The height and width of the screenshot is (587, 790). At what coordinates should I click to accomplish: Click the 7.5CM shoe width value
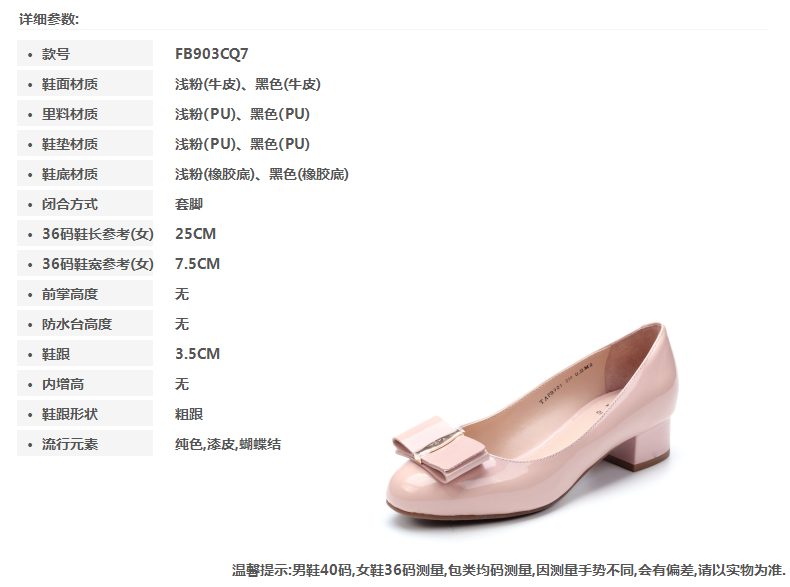click(x=198, y=264)
